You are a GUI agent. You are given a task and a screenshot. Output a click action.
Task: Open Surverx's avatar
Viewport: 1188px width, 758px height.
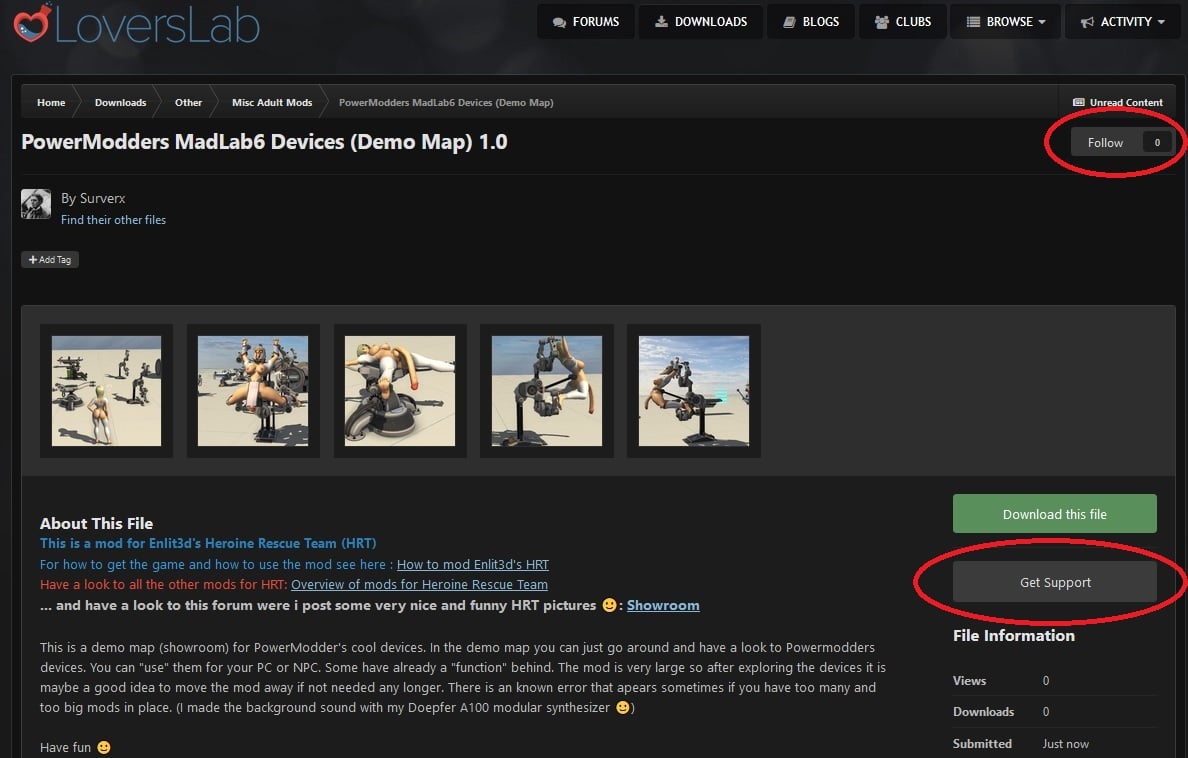(x=36, y=204)
